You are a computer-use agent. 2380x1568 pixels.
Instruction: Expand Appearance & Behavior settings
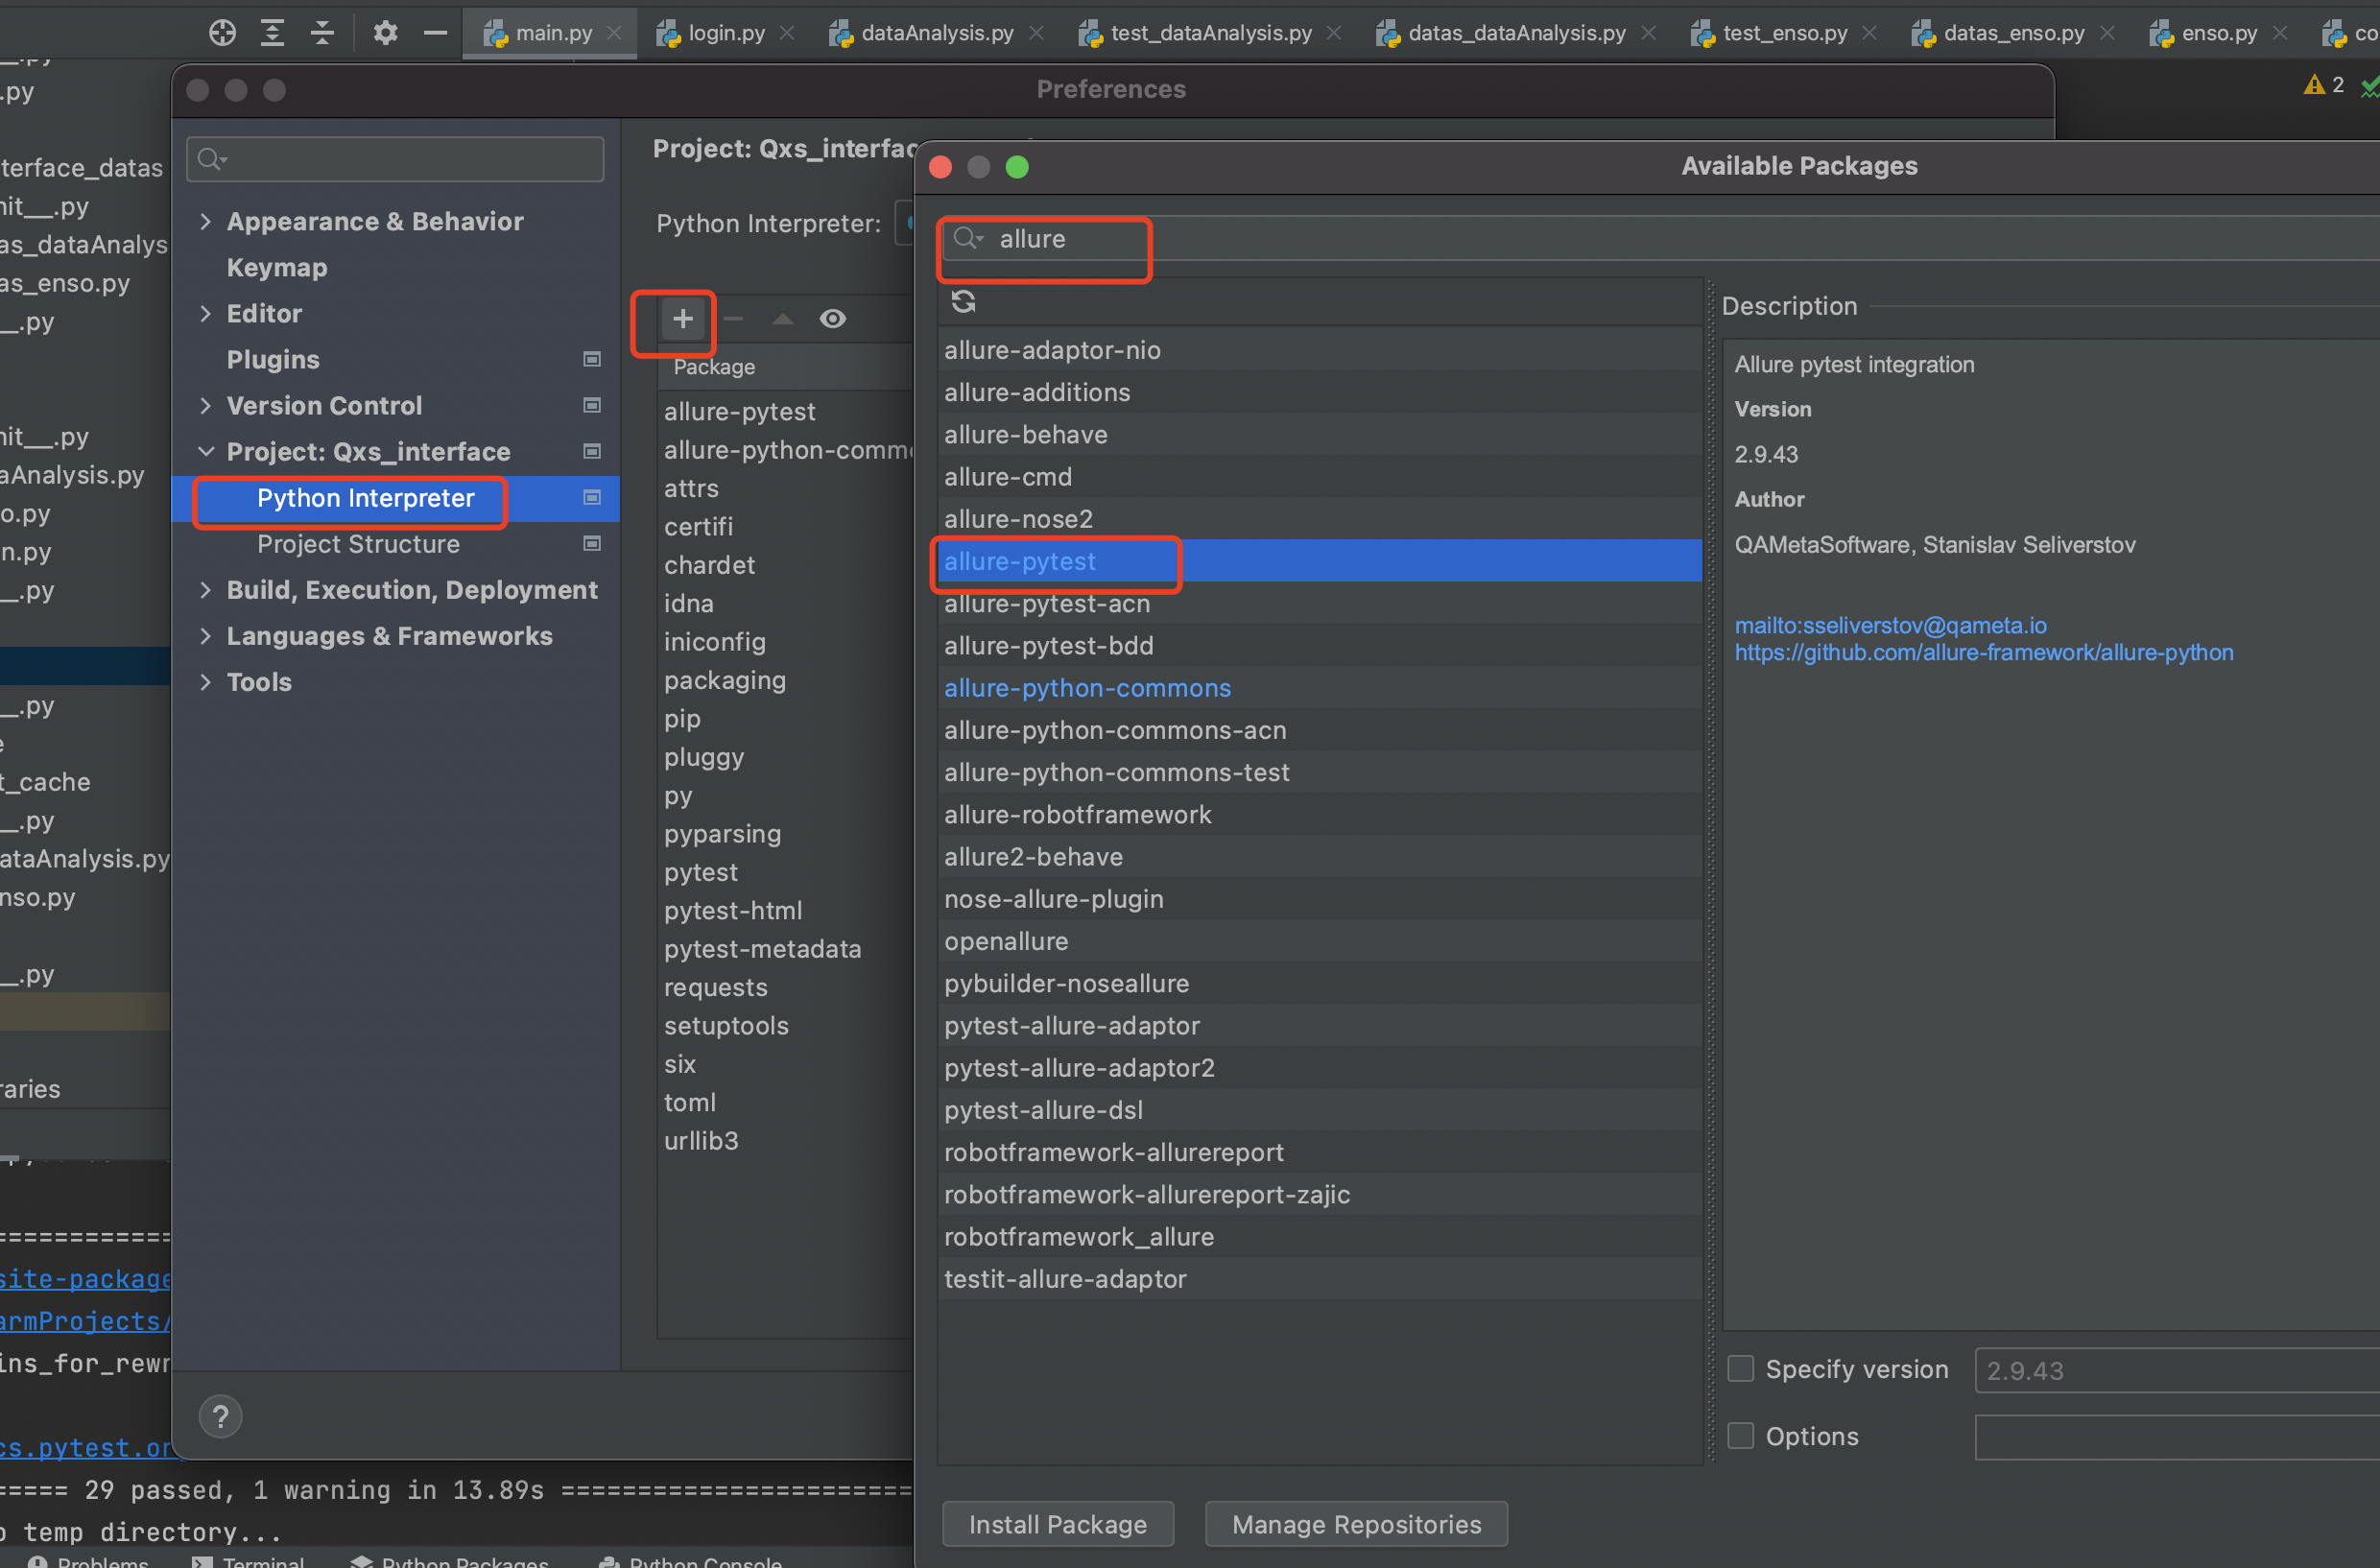click(x=206, y=221)
